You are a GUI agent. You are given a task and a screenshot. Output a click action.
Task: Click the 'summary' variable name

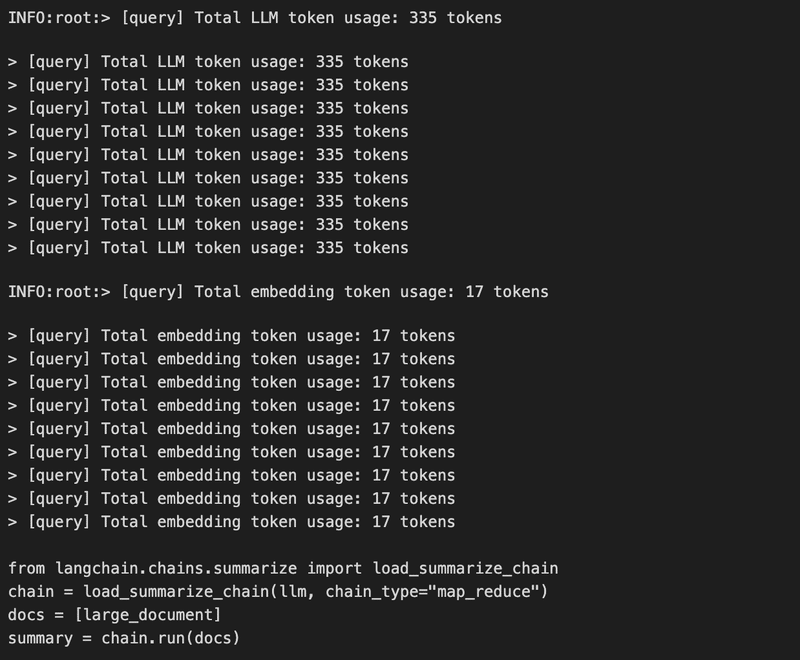40,638
